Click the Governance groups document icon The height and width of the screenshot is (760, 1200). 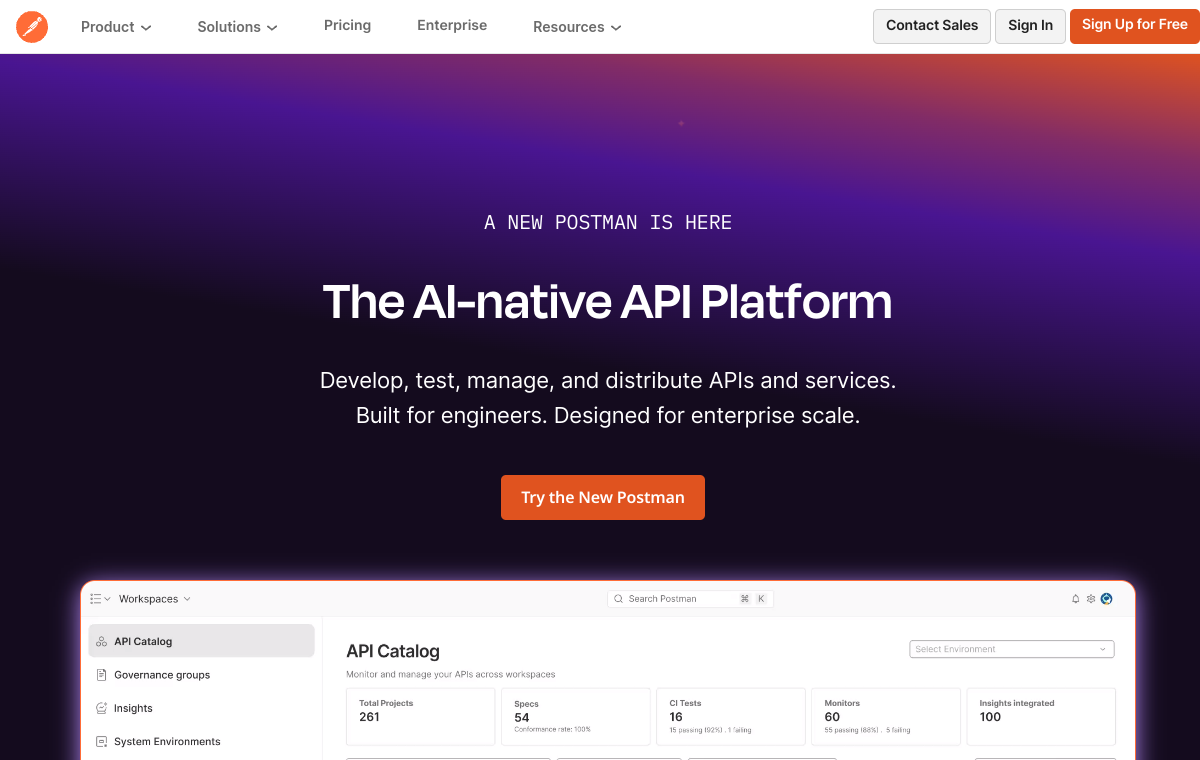tap(101, 675)
